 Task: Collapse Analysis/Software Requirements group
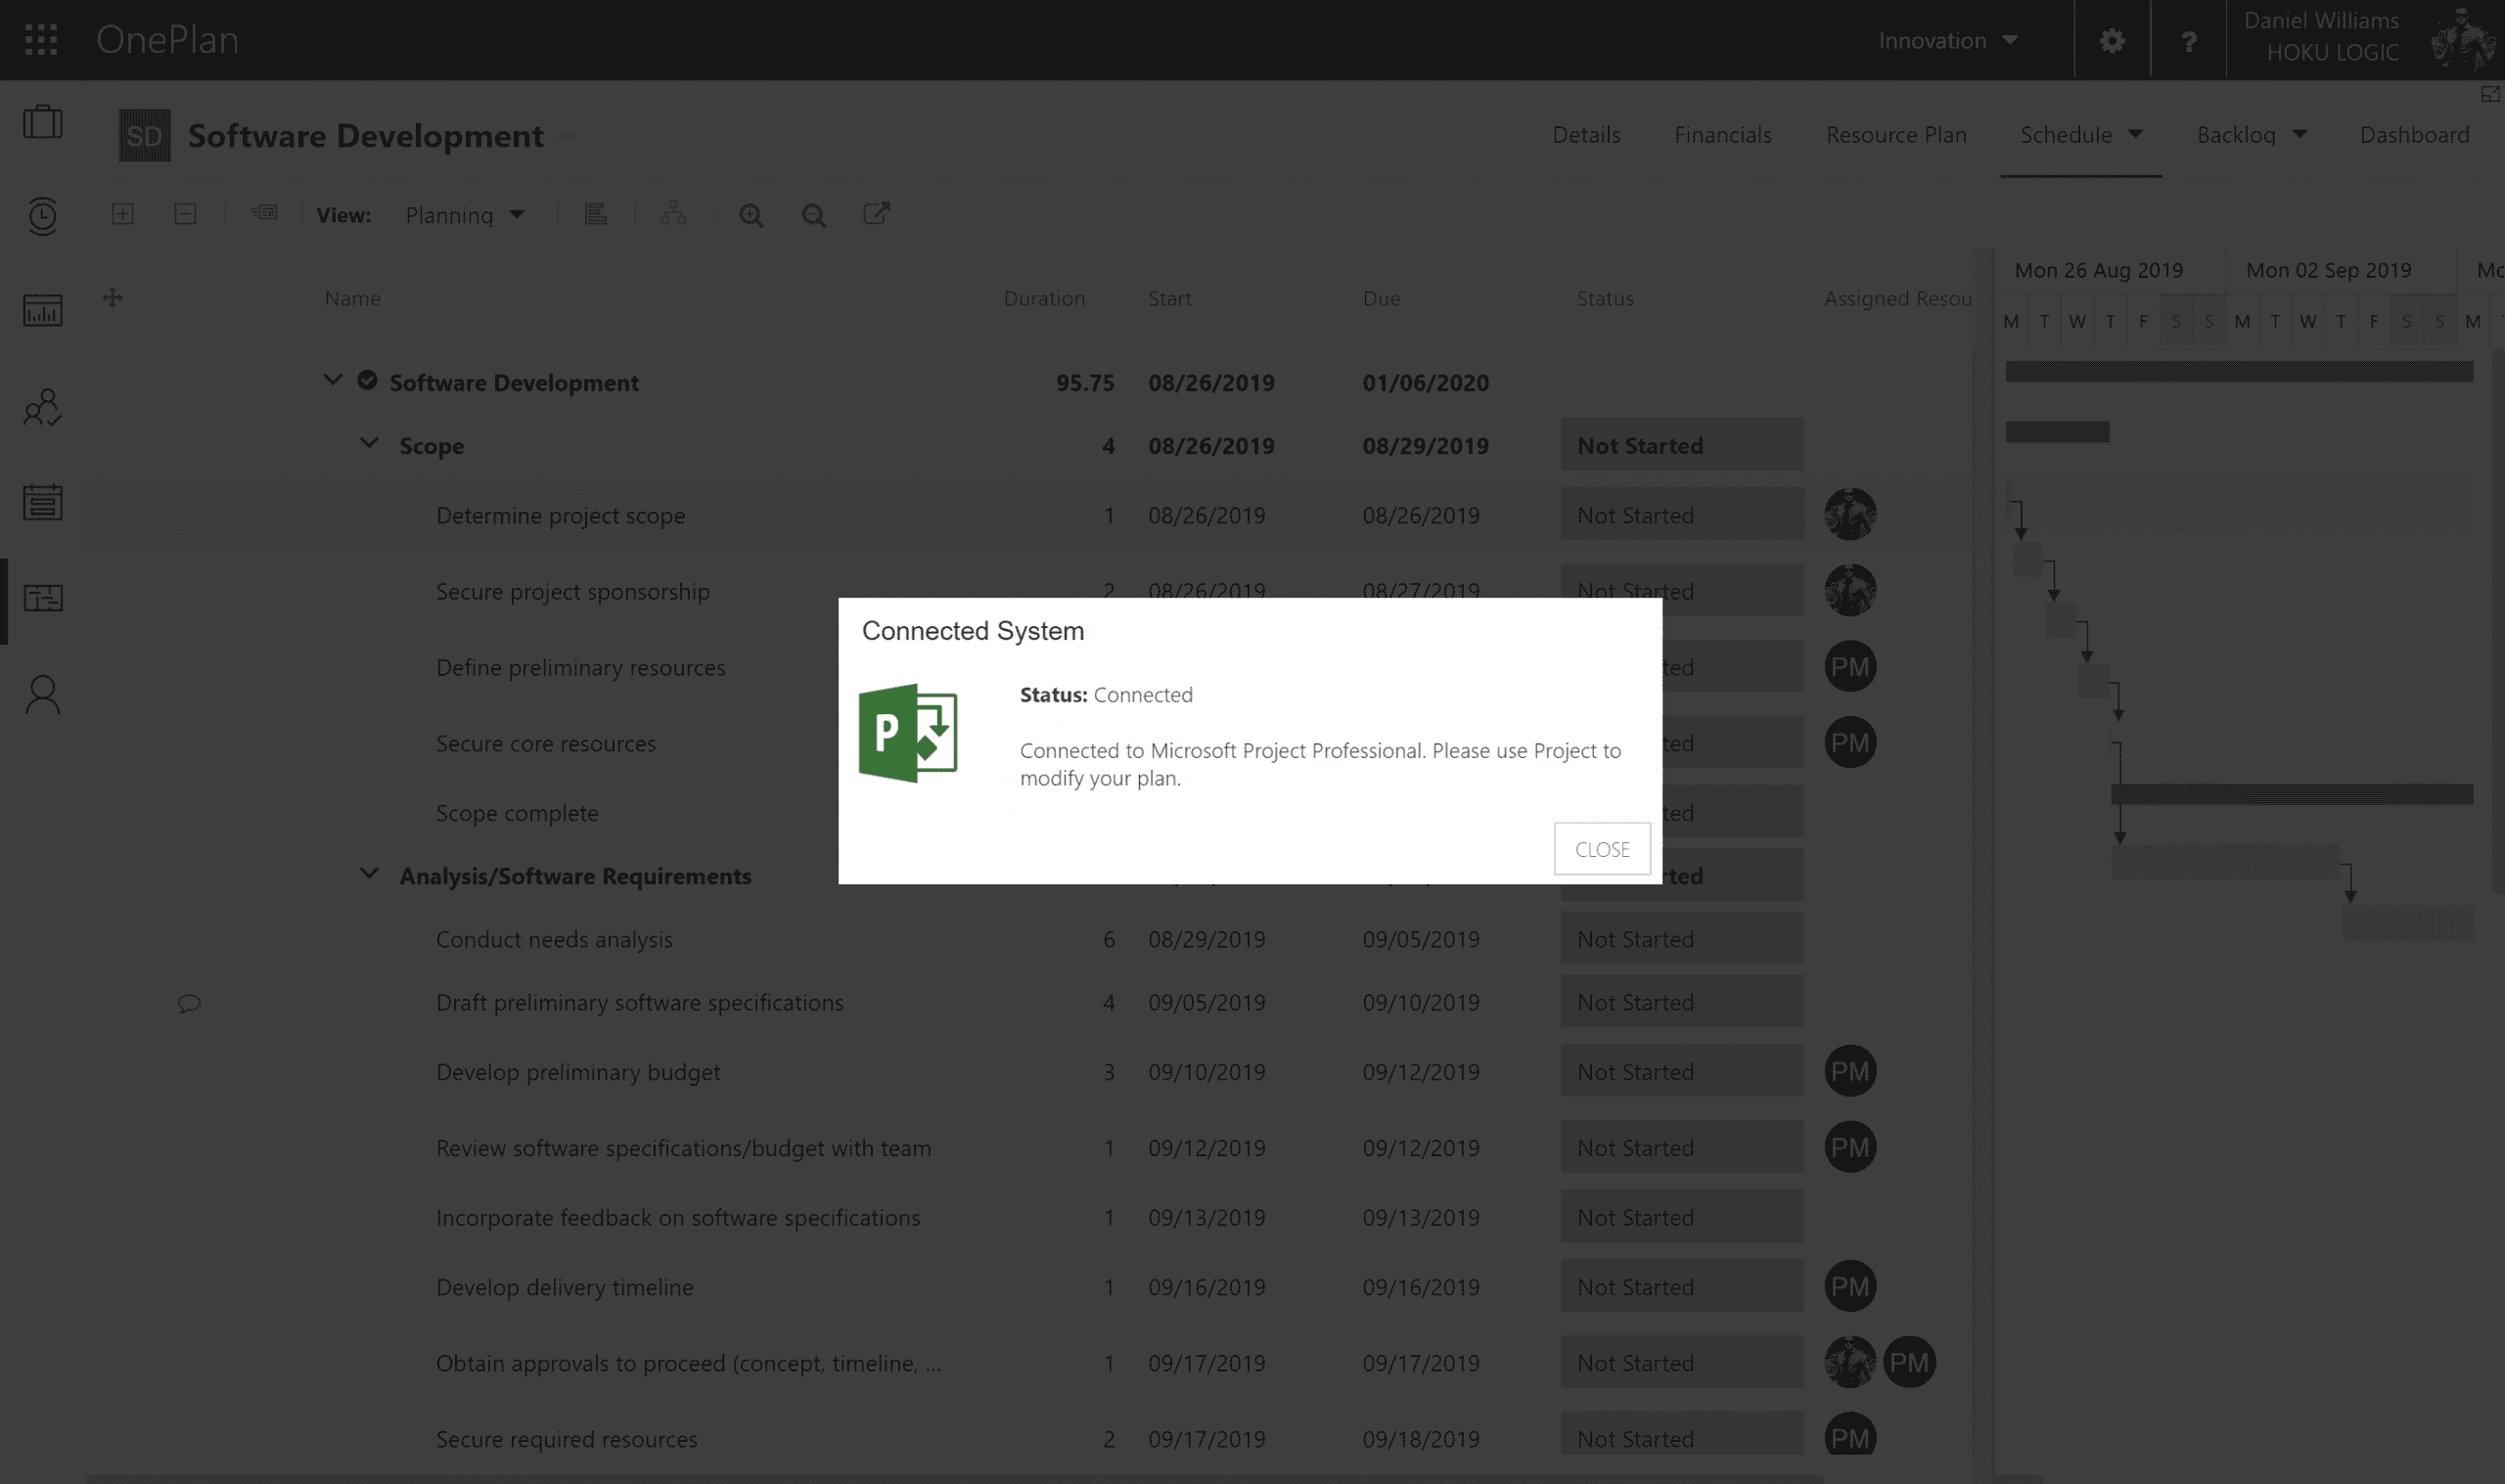369,873
